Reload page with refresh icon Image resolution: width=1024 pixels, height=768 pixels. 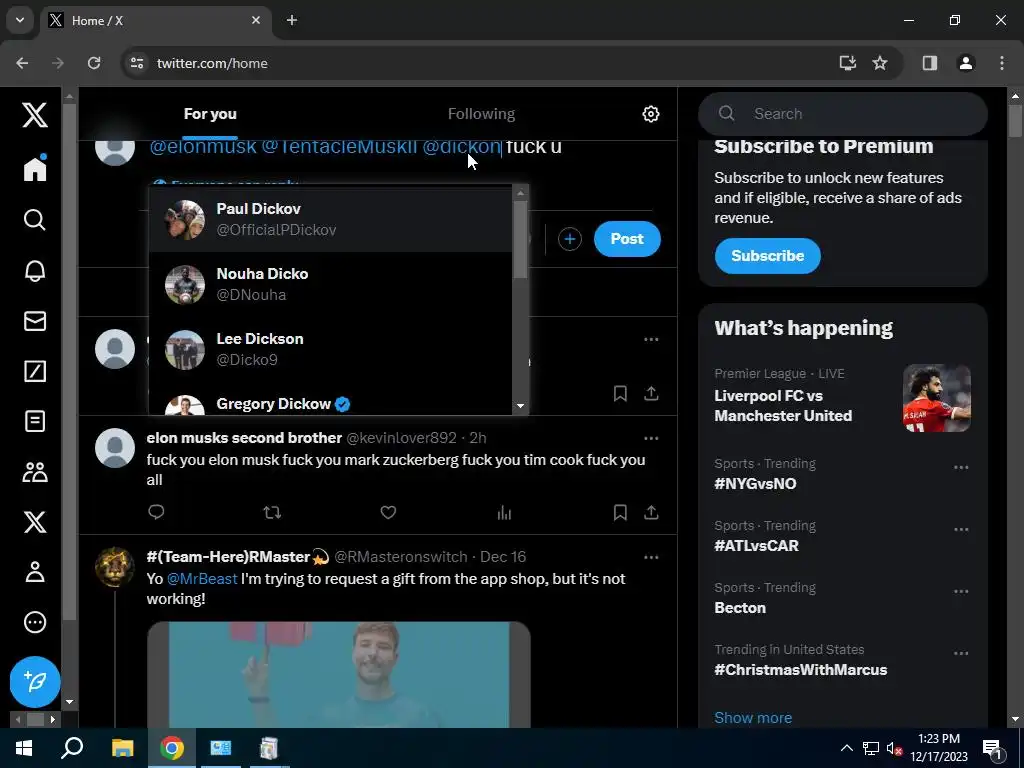[x=94, y=63]
